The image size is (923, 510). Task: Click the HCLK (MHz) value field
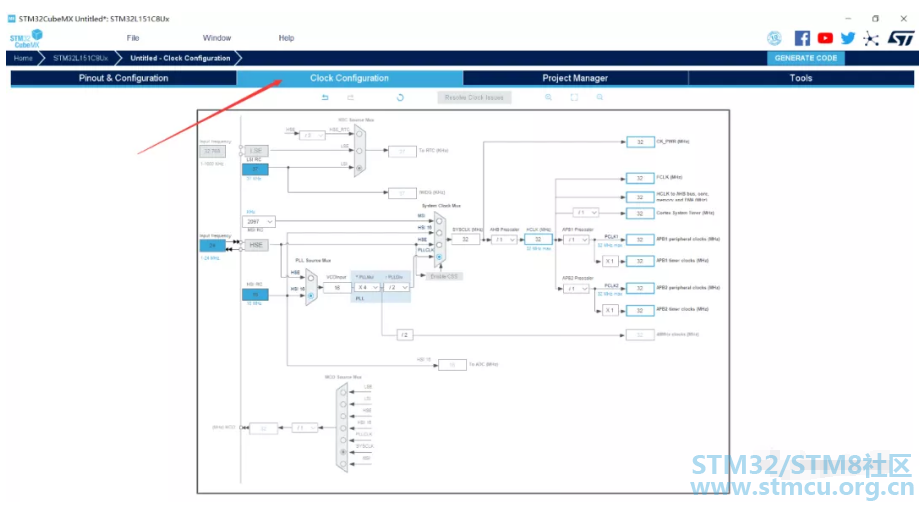point(538,240)
